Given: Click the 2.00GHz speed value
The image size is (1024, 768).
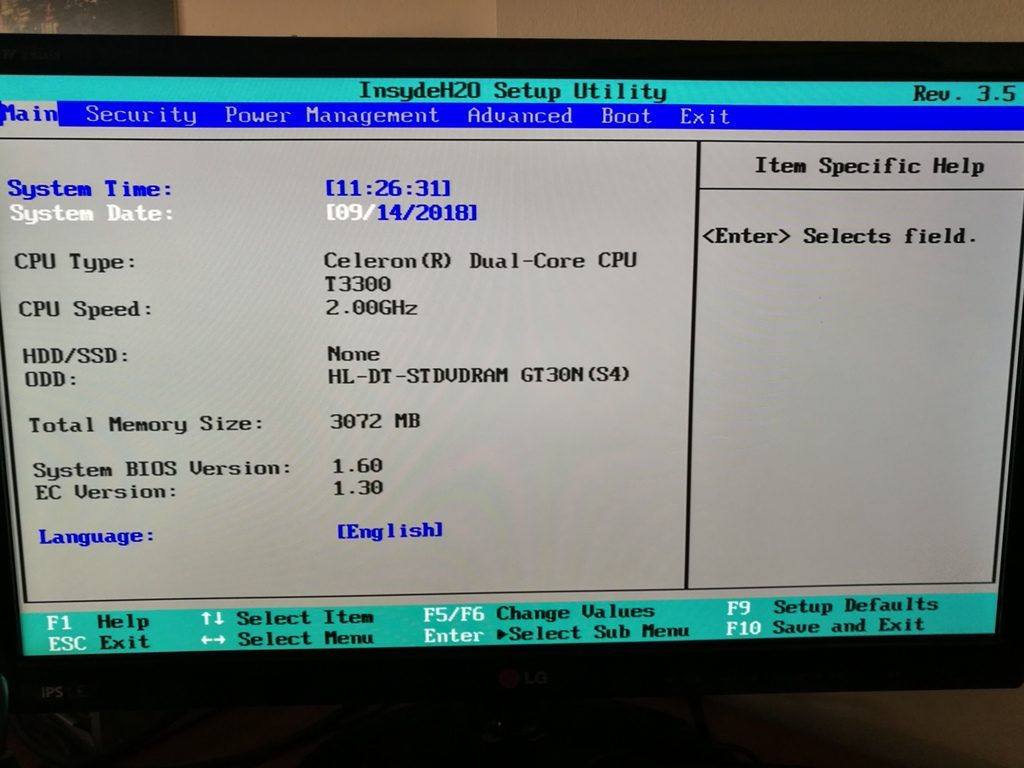Looking at the screenshot, I should 371,308.
